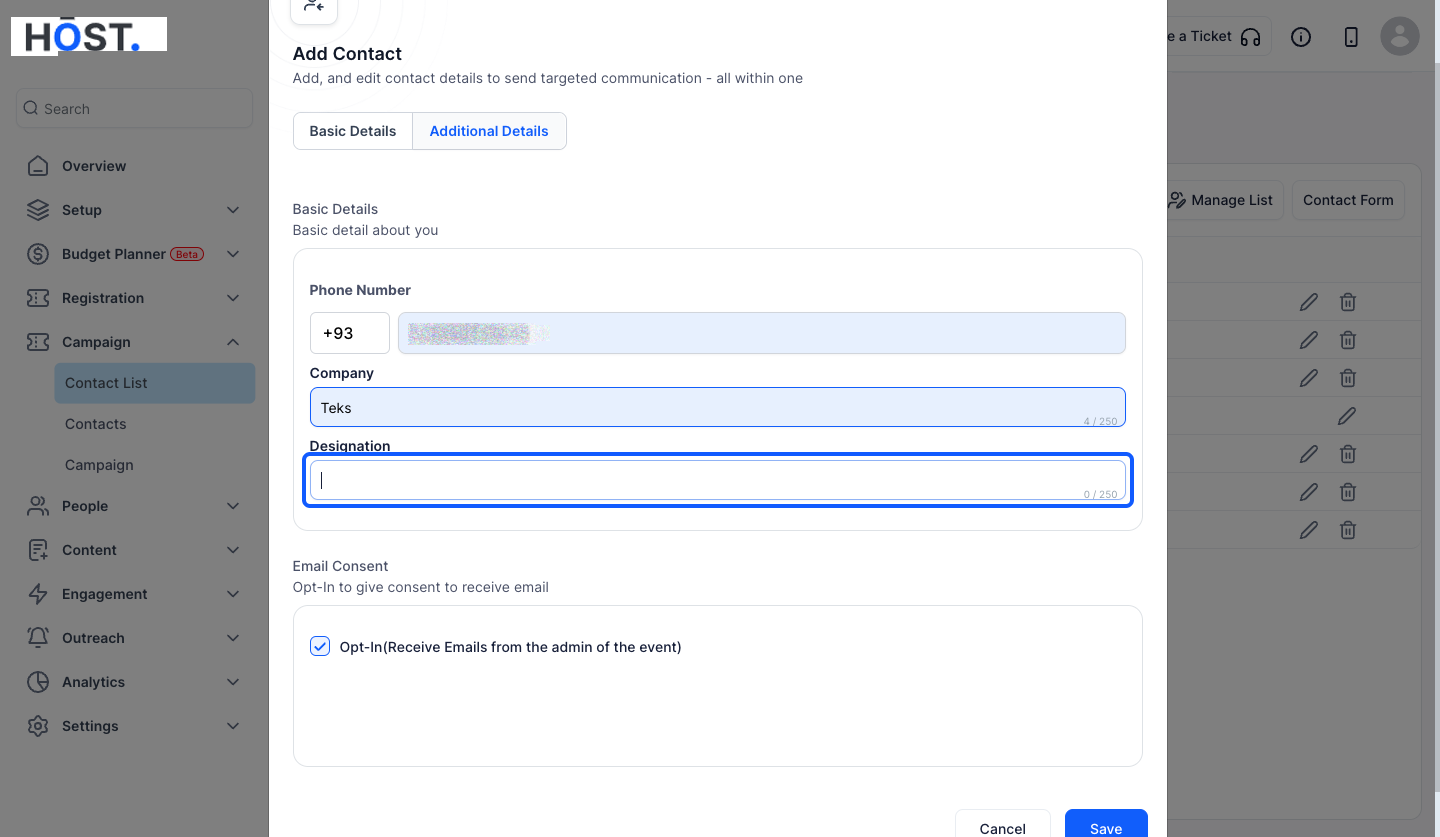
Task: Click the Settings gear icon
Action: tap(38, 726)
